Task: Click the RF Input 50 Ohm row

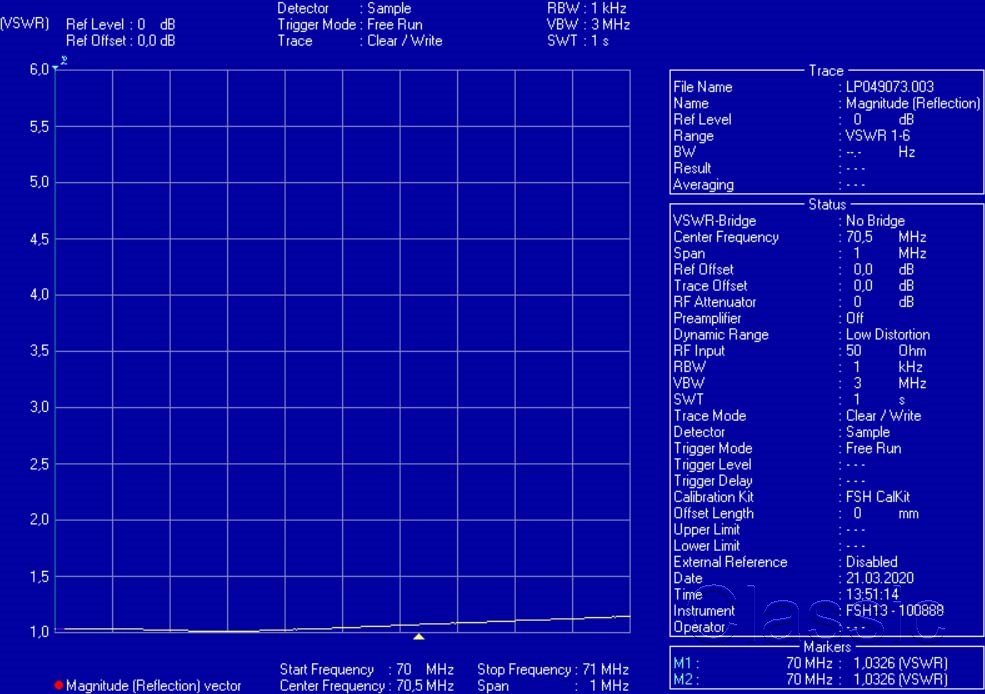Action: point(800,351)
